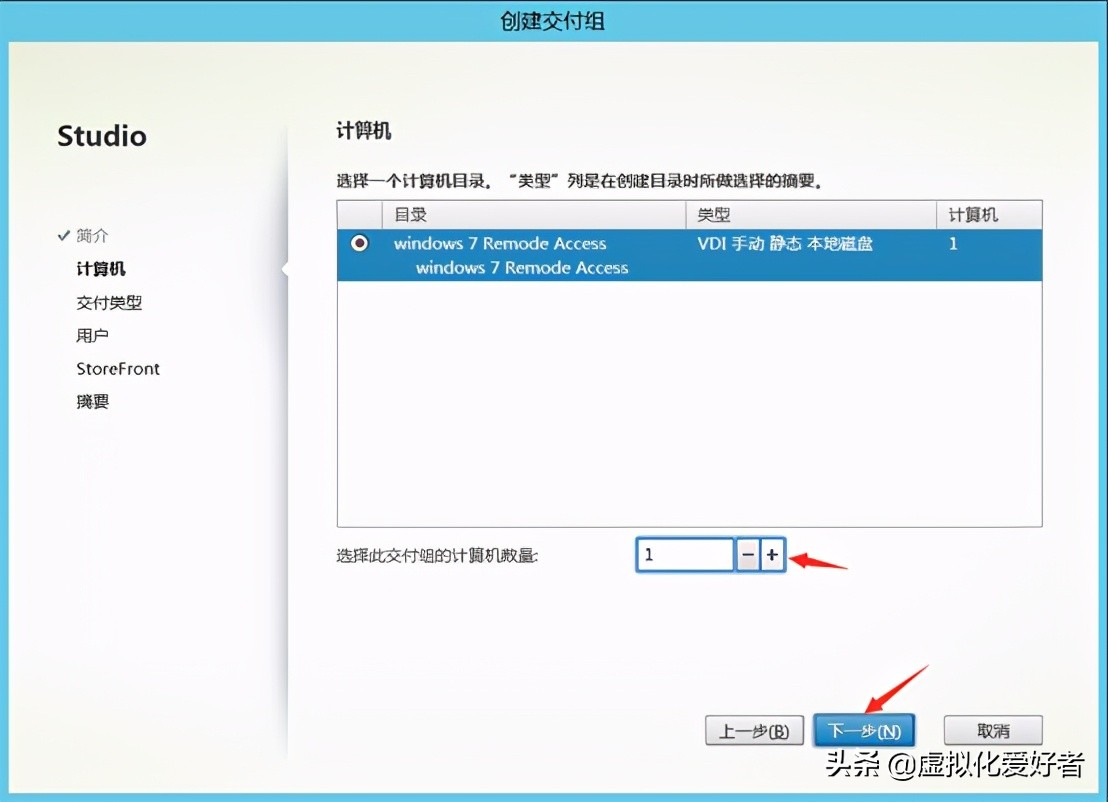Click the 类型 column header
Image resolution: width=1108 pixels, height=802 pixels.
coord(811,215)
